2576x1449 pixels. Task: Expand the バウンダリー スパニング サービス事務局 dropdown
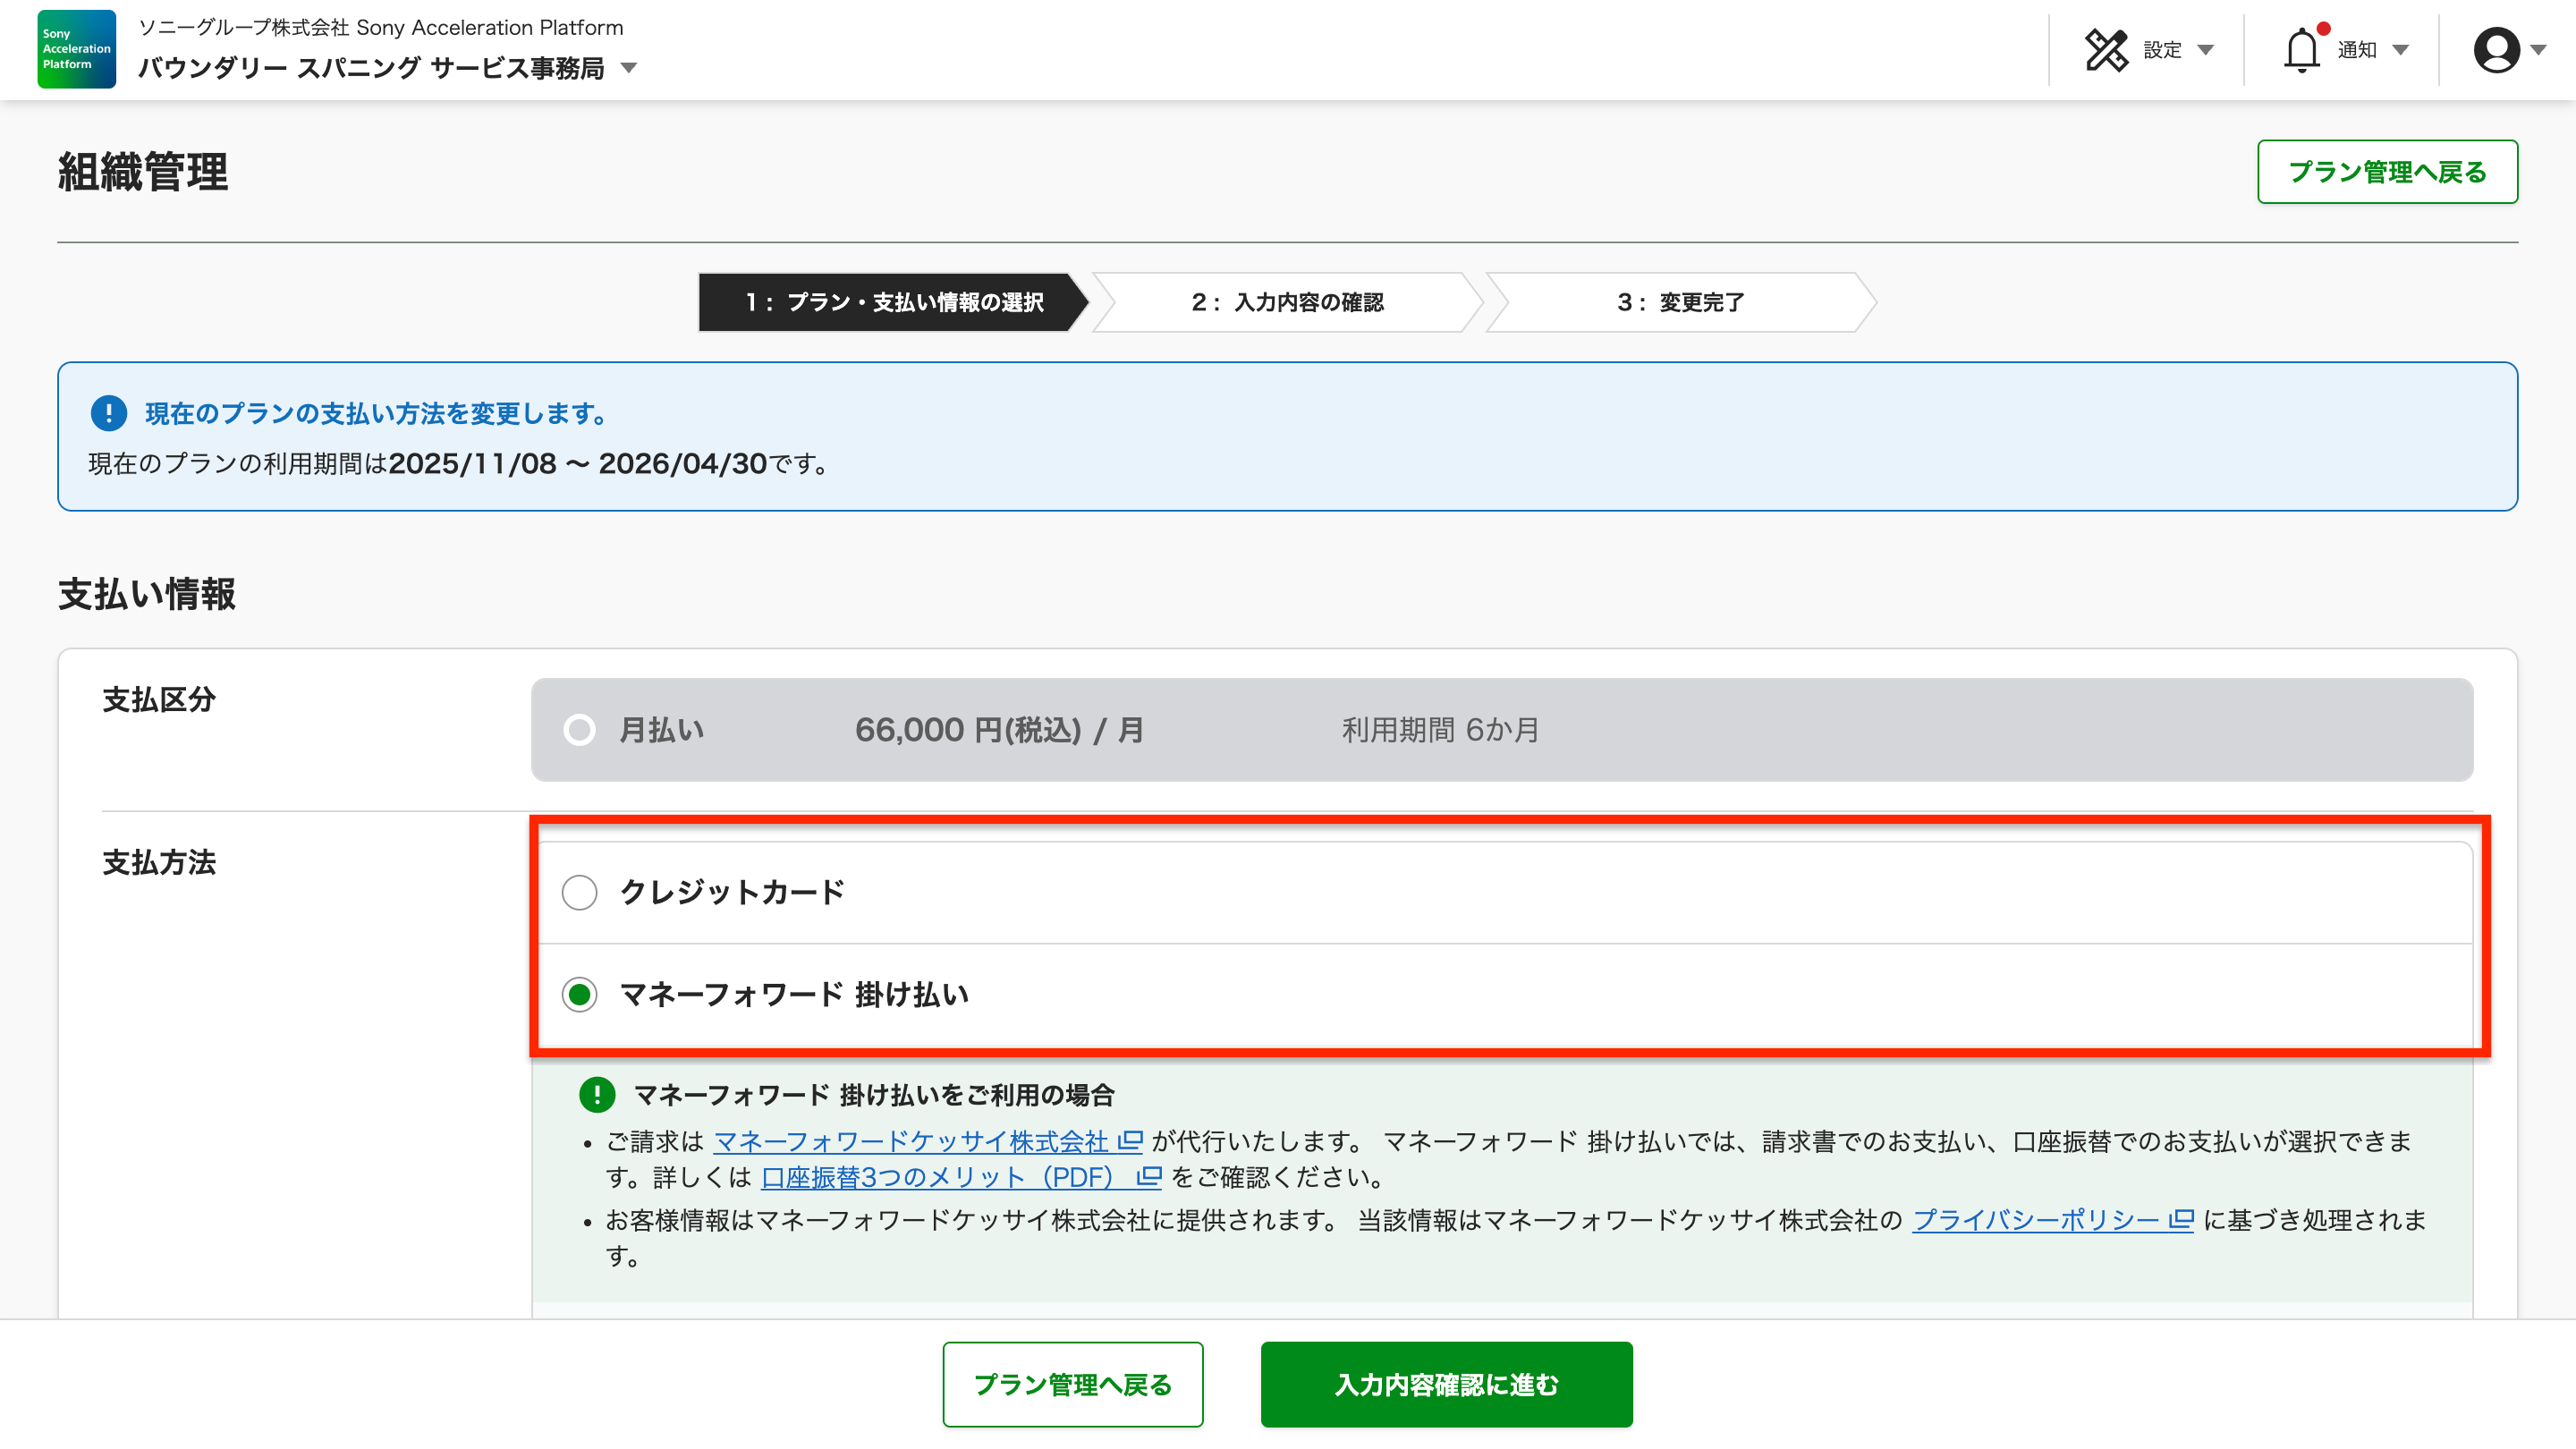(629, 68)
